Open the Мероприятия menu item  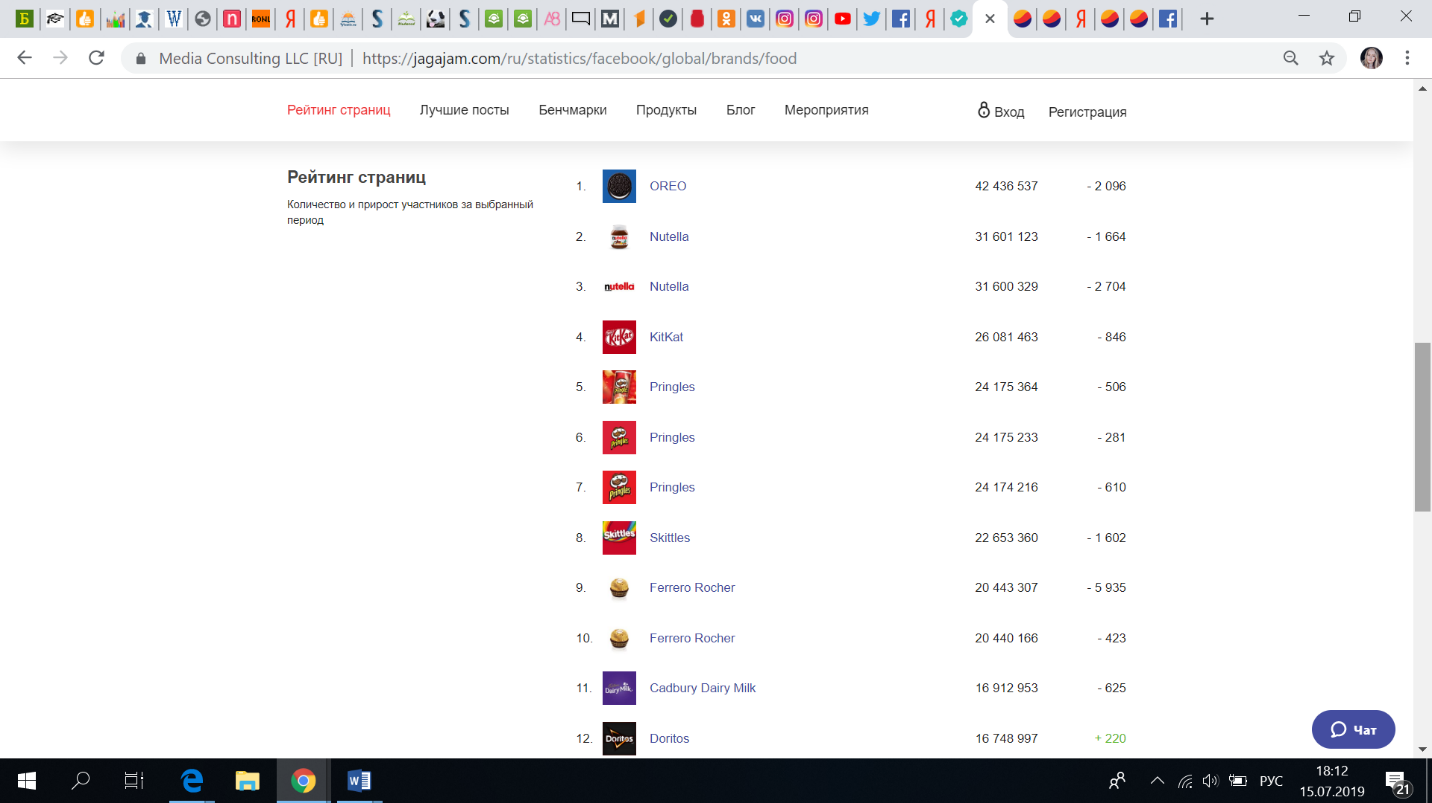pos(826,110)
